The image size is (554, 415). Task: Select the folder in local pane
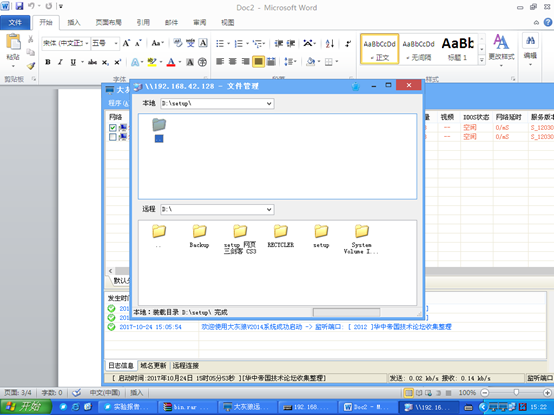click(159, 130)
